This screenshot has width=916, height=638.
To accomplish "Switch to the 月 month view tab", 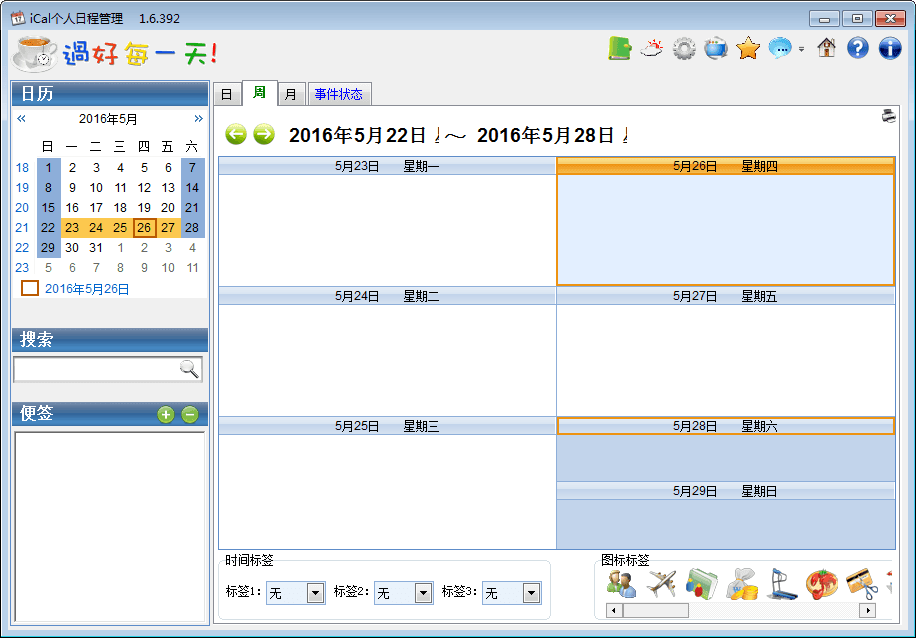I will pyautogui.click(x=291, y=94).
